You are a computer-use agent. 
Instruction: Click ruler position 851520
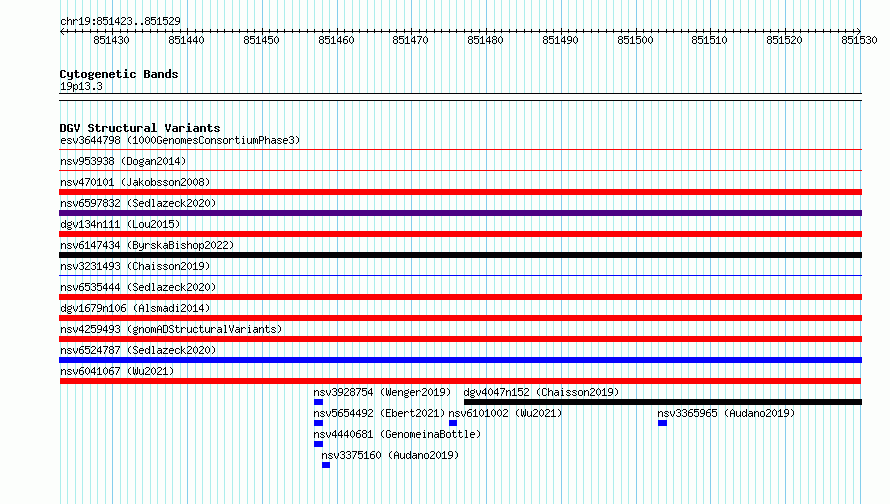[784, 40]
